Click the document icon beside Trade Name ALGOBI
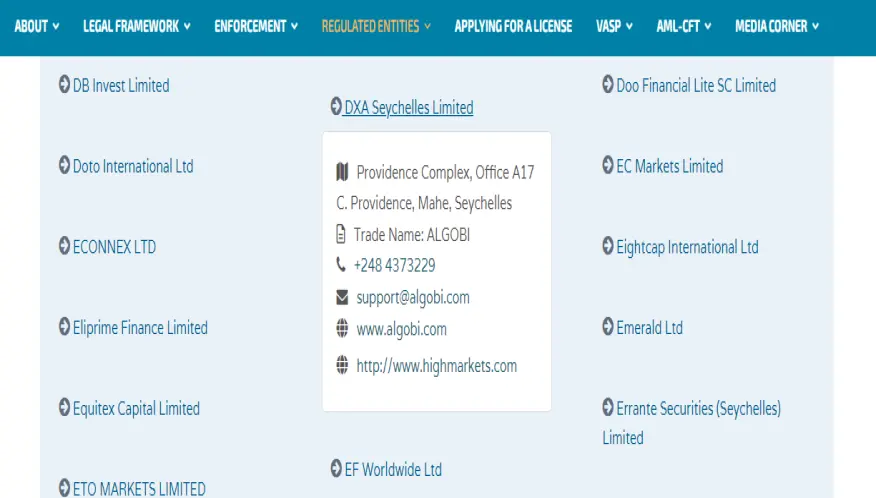This screenshot has height=498, width=876. point(341,234)
